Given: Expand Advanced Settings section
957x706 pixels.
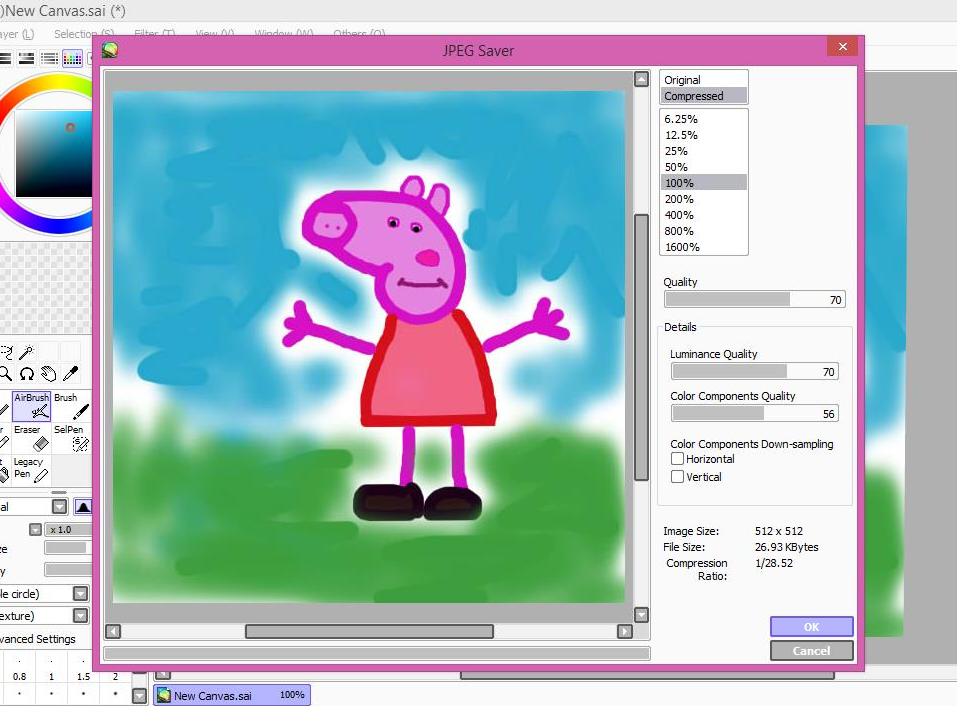Looking at the screenshot, I should (38, 639).
